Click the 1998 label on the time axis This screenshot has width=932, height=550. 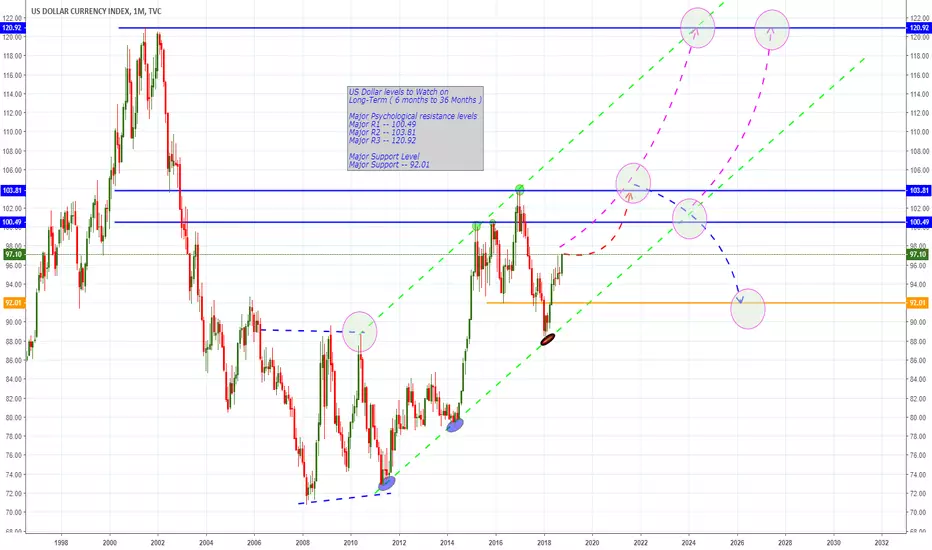tap(61, 543)
